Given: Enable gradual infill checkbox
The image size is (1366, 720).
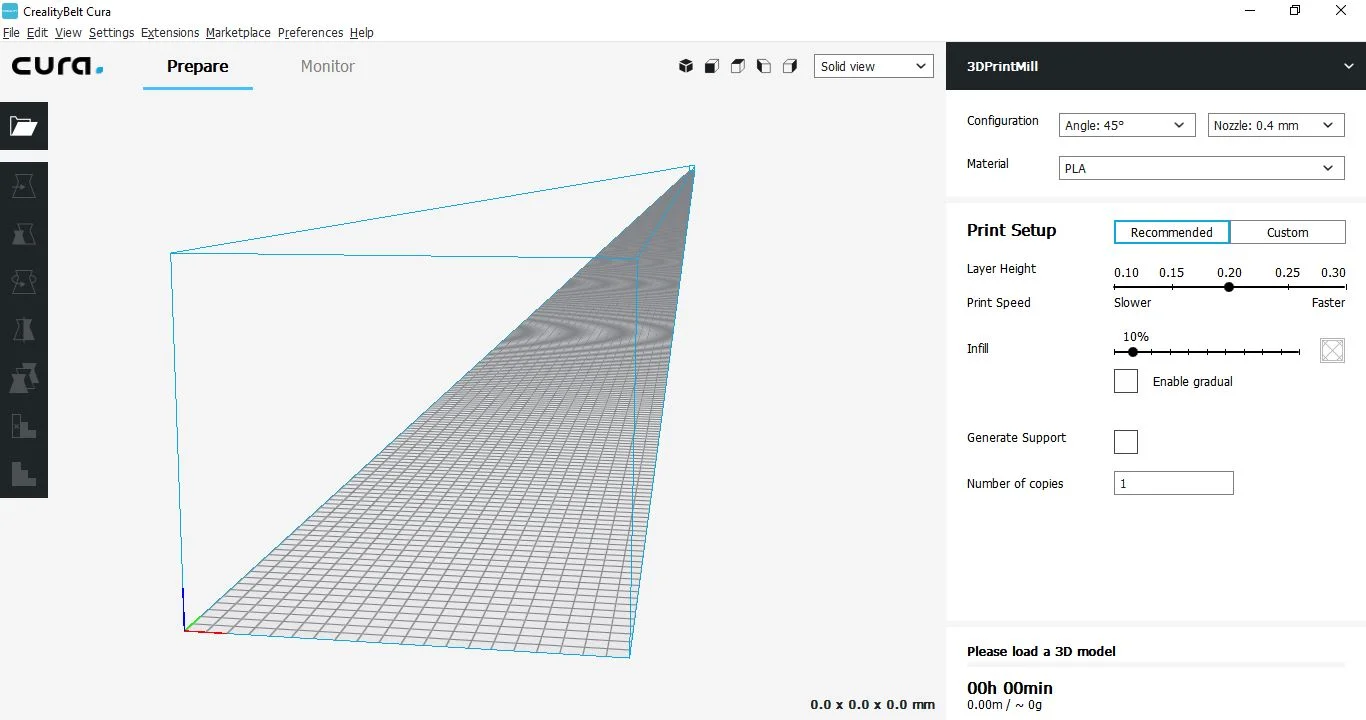Looking at the screenshot, I should [1126, 381].
